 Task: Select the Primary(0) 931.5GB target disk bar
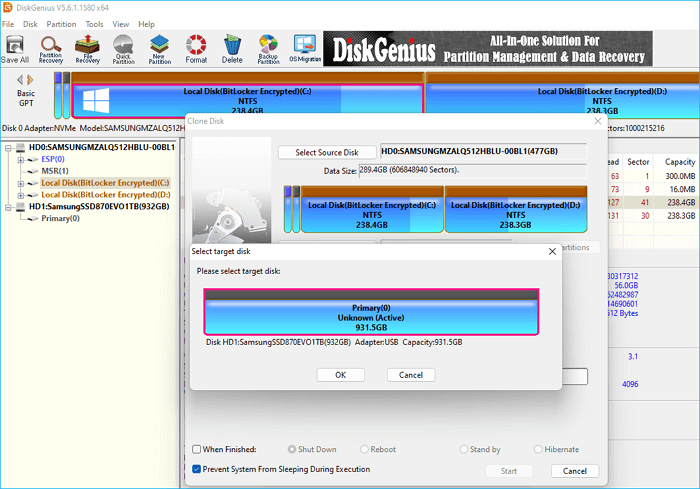point(371,312)
